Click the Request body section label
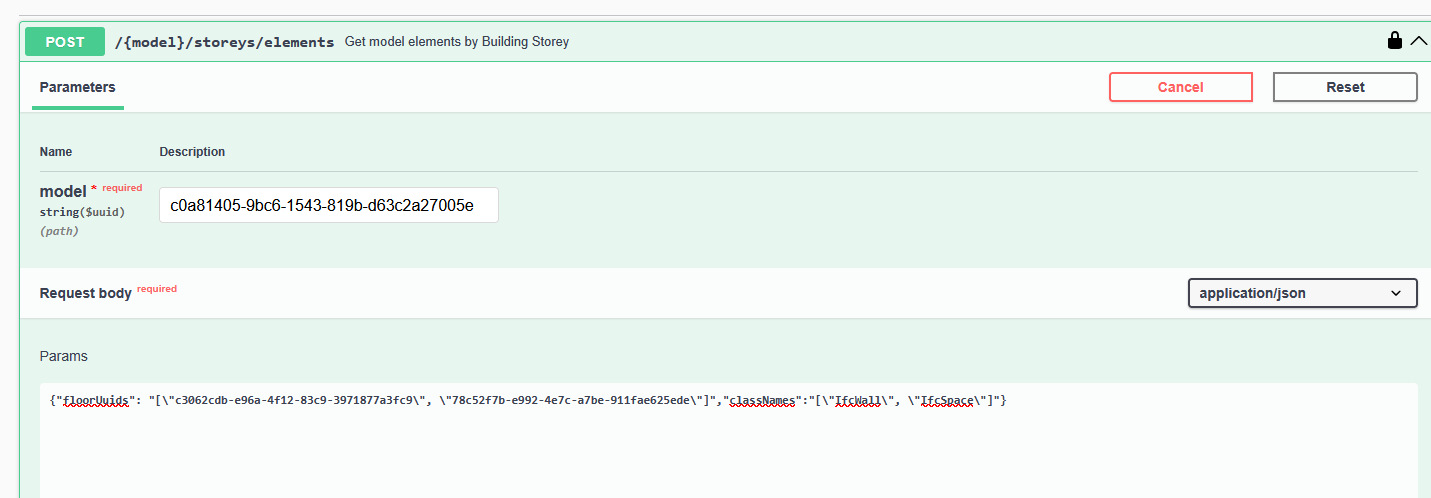The height and width of the screenshot is (498, 1431). 85,293
